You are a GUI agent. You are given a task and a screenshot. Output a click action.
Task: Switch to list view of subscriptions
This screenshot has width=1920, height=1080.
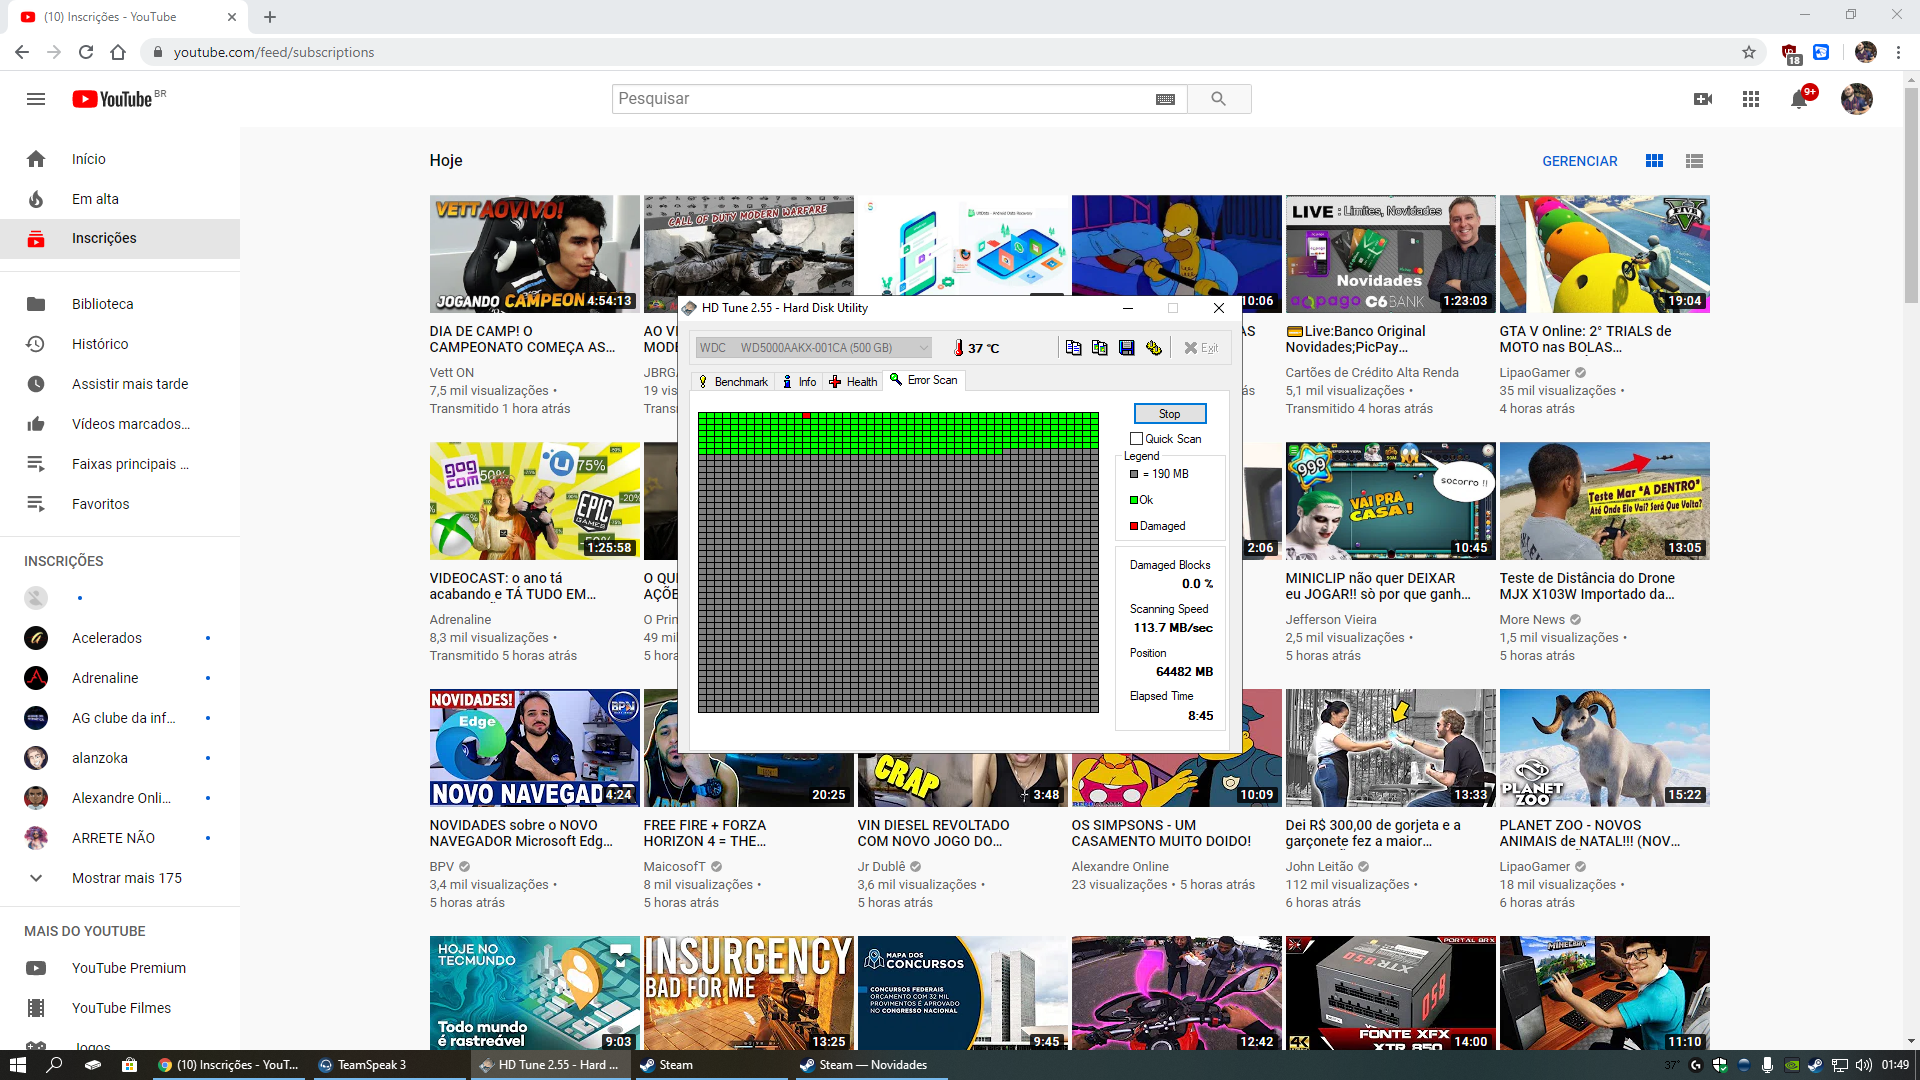point(1694,161)
